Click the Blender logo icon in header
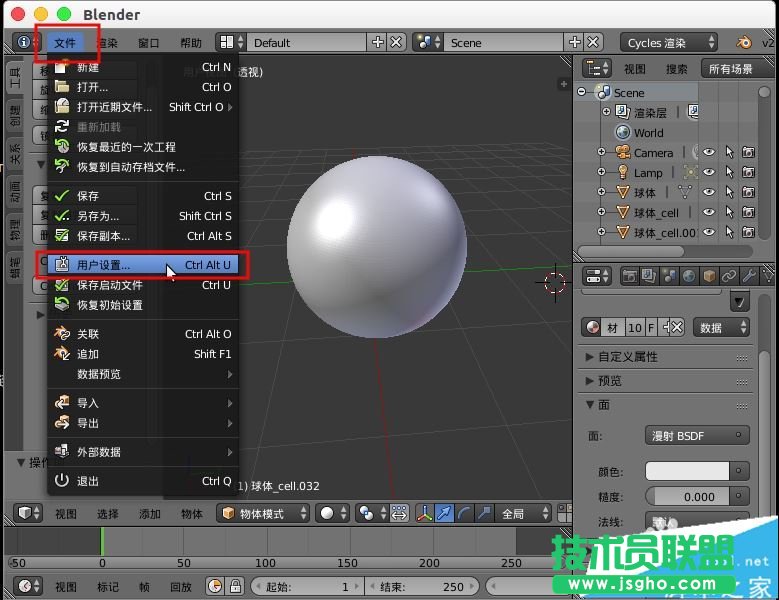The image size is (779, 600). pyautogui.click(x=744, y=43)
